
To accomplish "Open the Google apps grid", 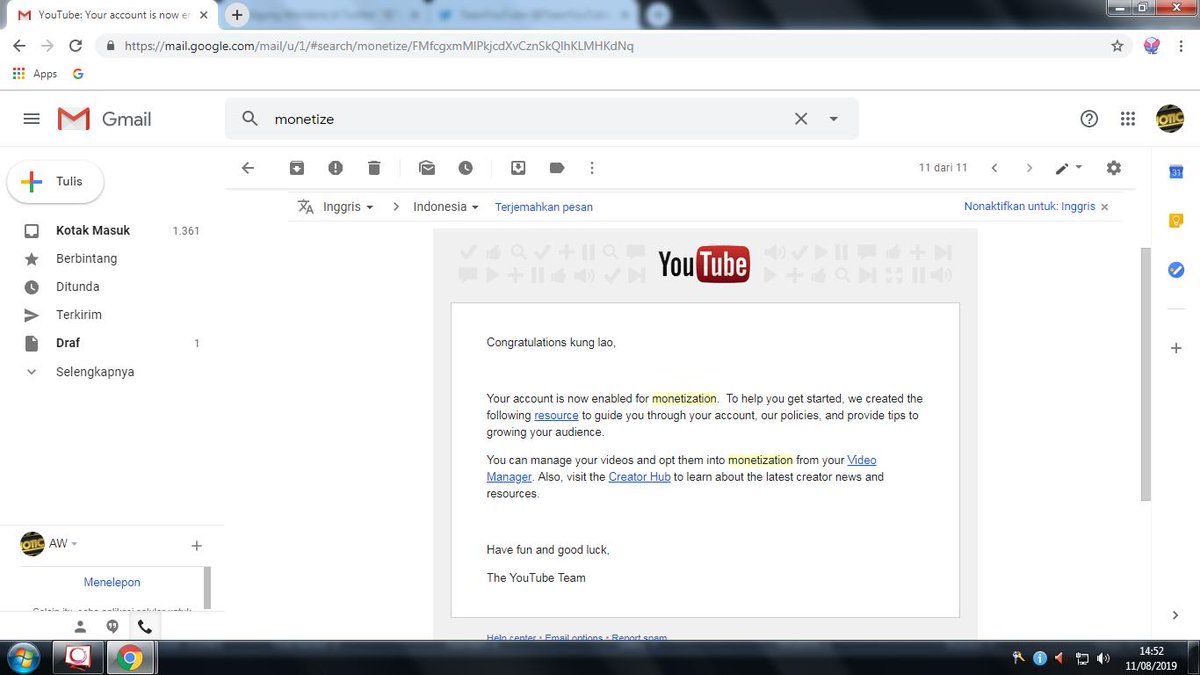I will coord(1128,119).
